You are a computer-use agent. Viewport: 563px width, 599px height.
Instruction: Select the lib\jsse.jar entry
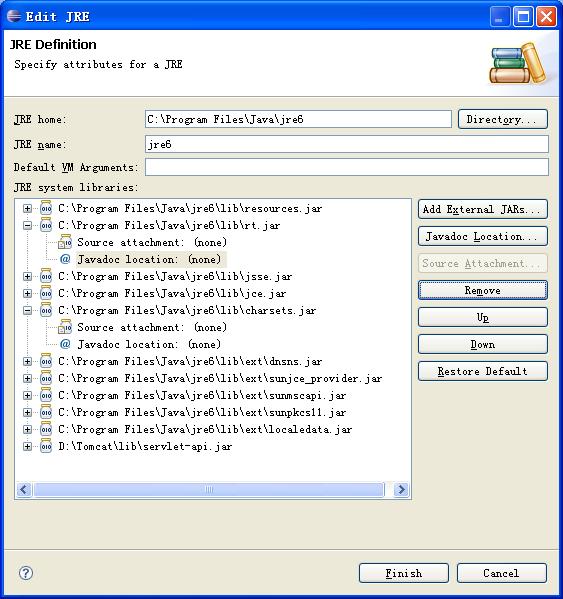click(175, 276)
